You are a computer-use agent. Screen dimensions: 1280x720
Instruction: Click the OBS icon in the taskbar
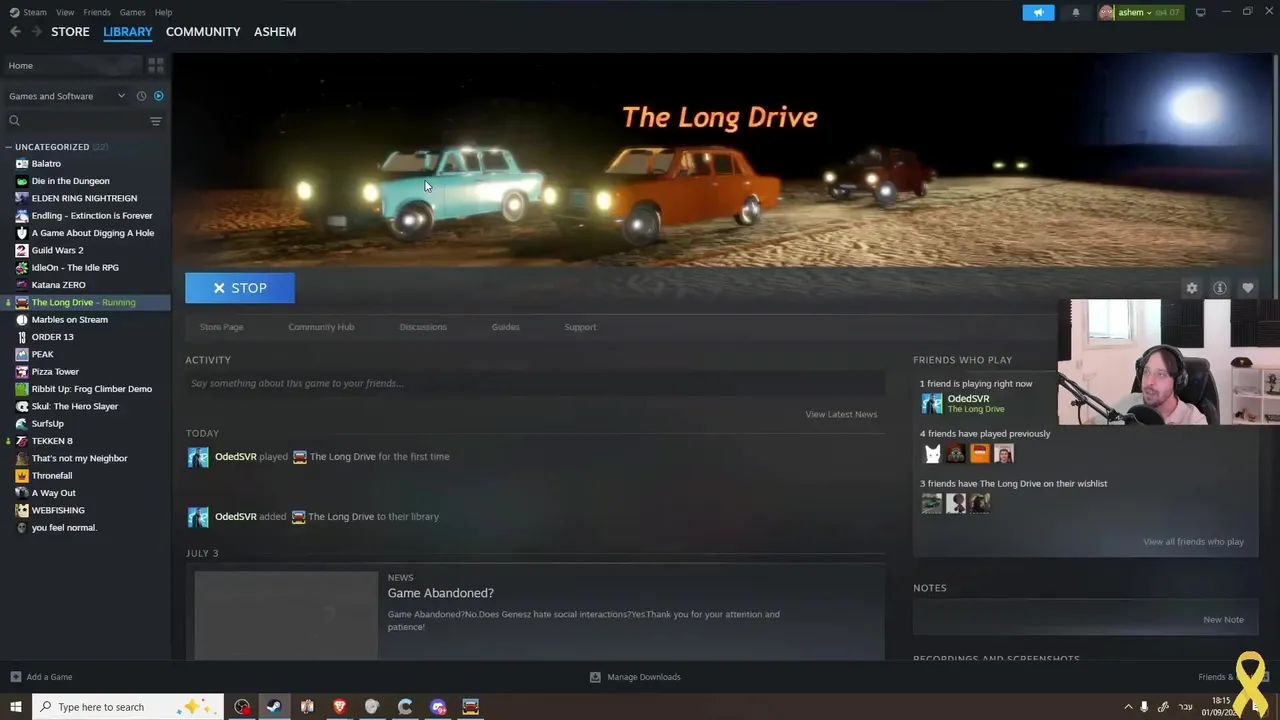242,707
